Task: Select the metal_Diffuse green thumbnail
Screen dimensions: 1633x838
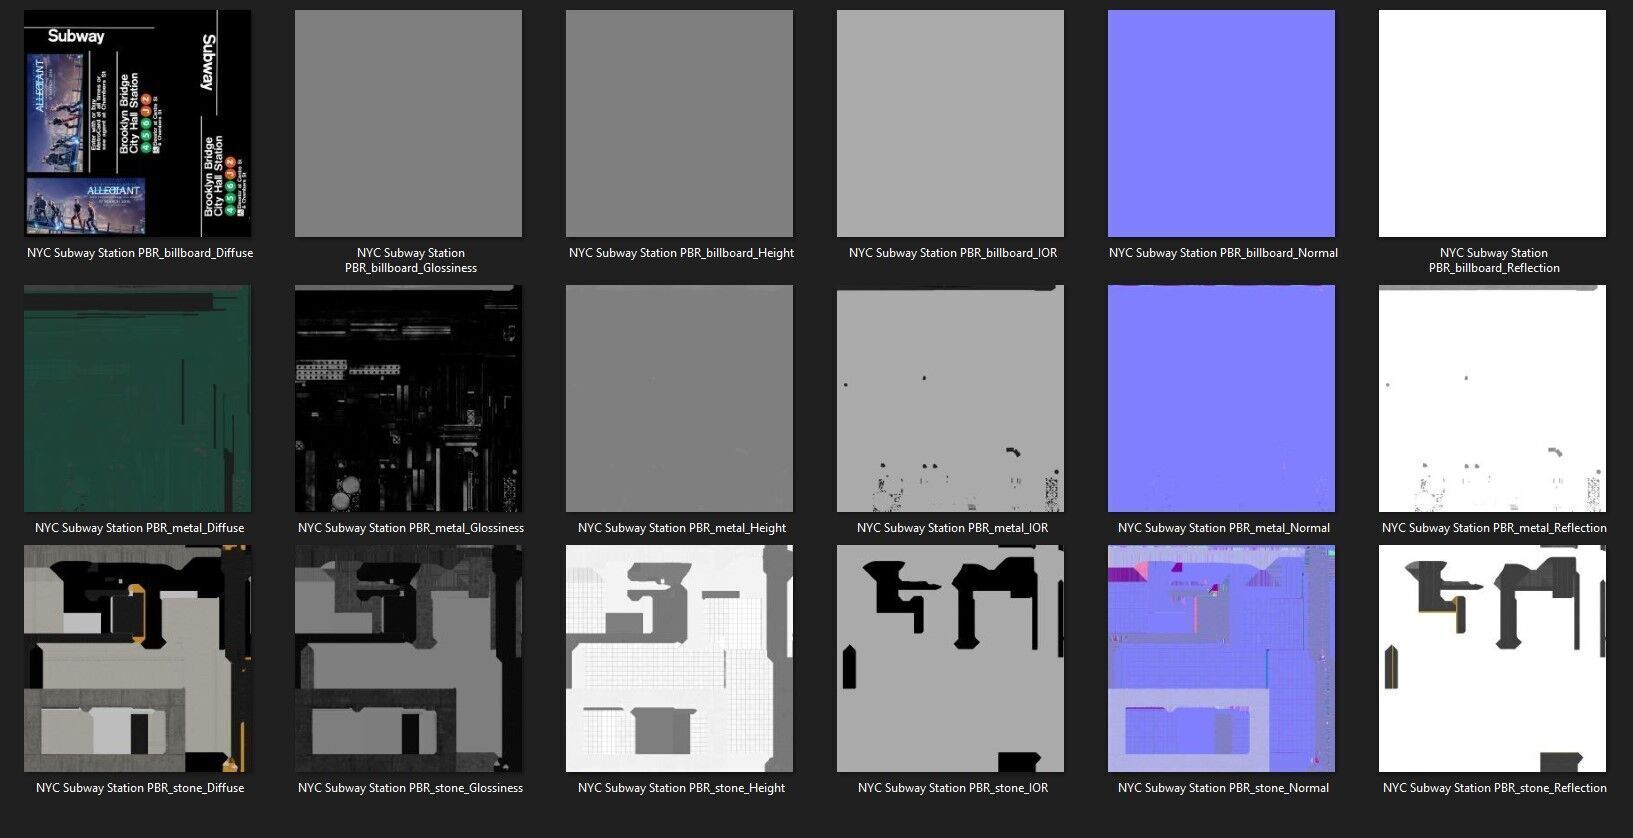Action: 138,399
